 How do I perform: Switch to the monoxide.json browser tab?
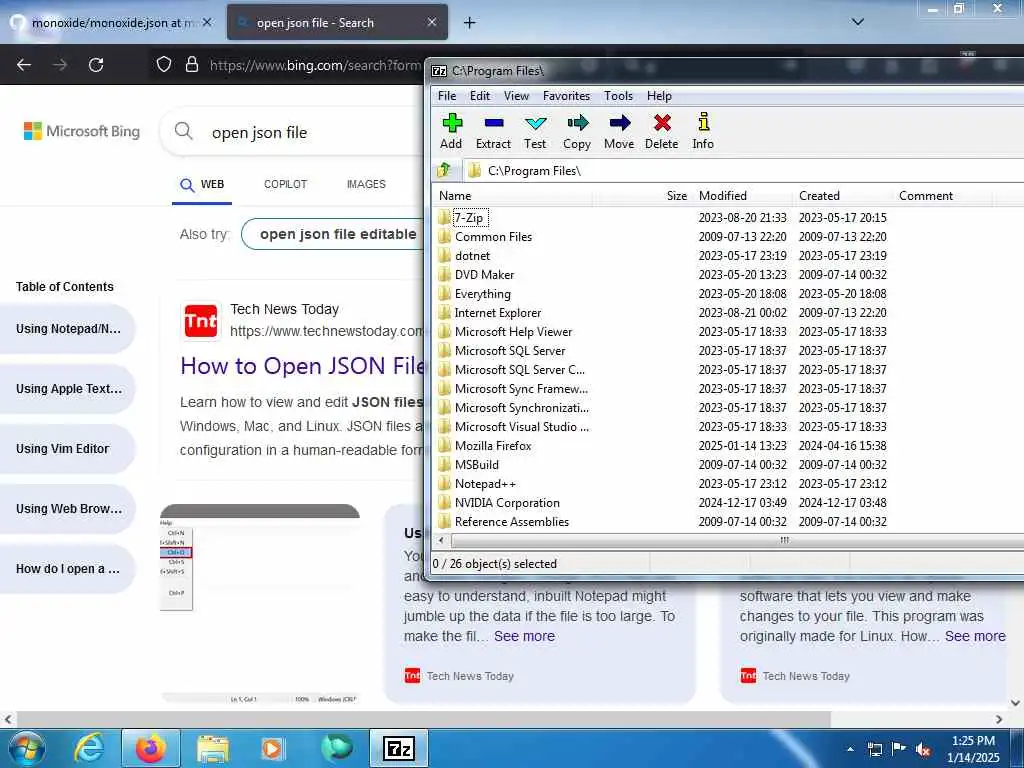[x=113, y=22]
